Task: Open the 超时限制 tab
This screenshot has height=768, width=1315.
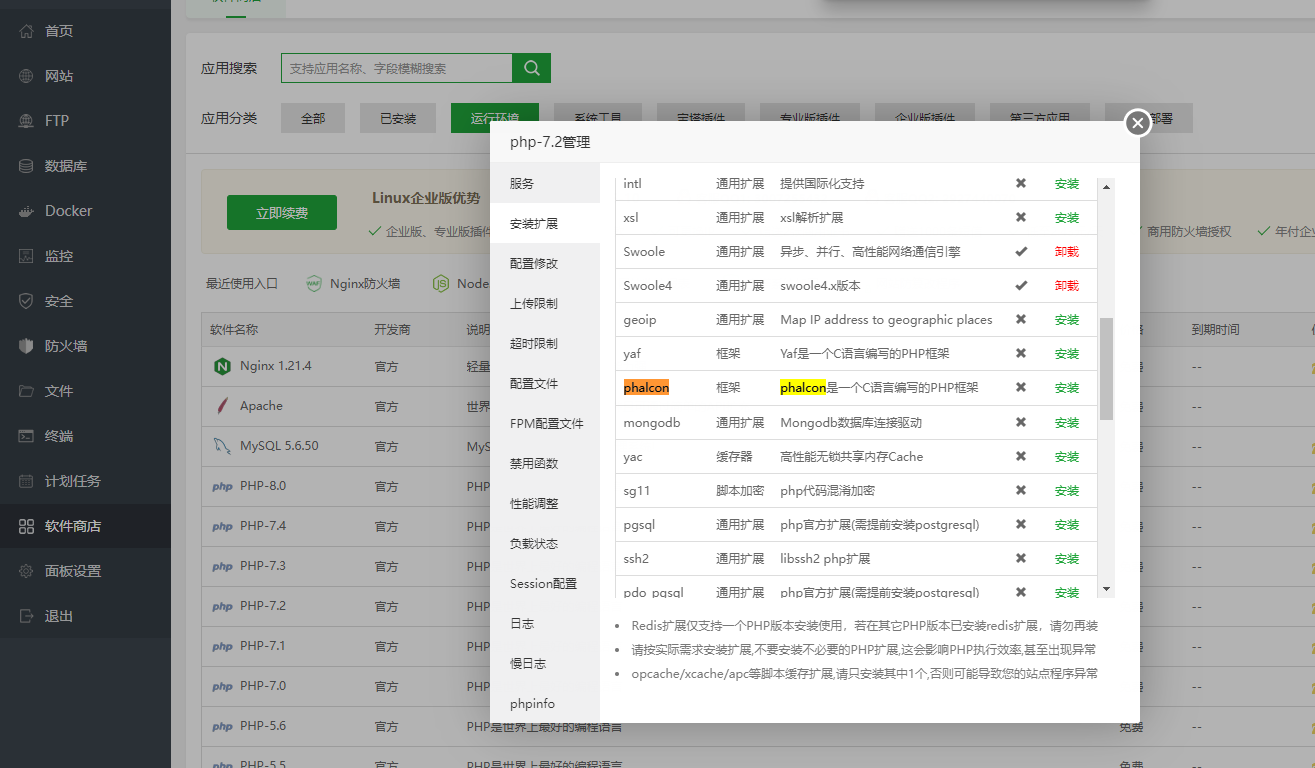Action: tap(545, 343)
